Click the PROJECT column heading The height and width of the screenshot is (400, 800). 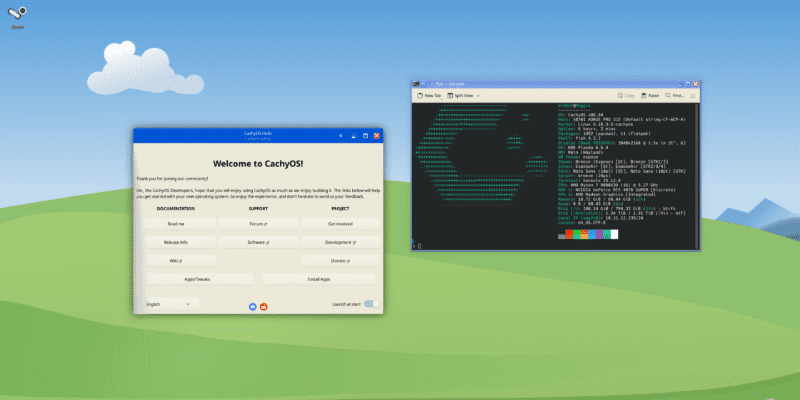coord(340,209)
